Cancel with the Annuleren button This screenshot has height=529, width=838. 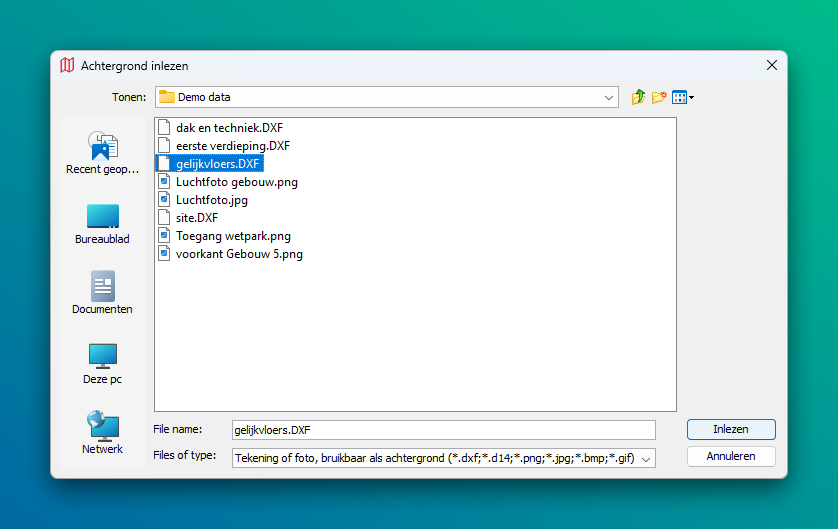click(731, 456)
